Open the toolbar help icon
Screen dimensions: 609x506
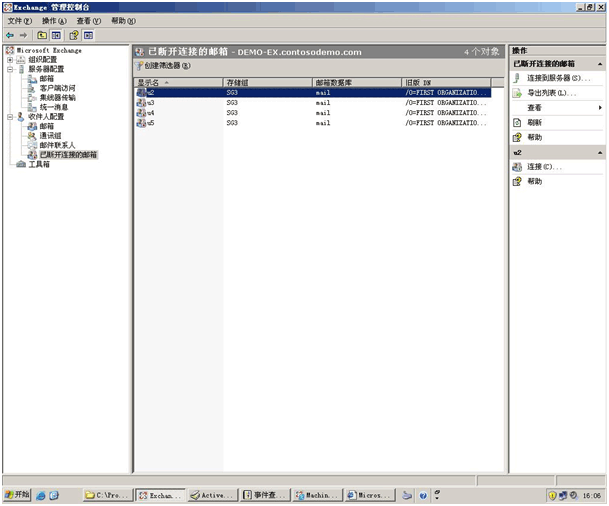(74, 36)
